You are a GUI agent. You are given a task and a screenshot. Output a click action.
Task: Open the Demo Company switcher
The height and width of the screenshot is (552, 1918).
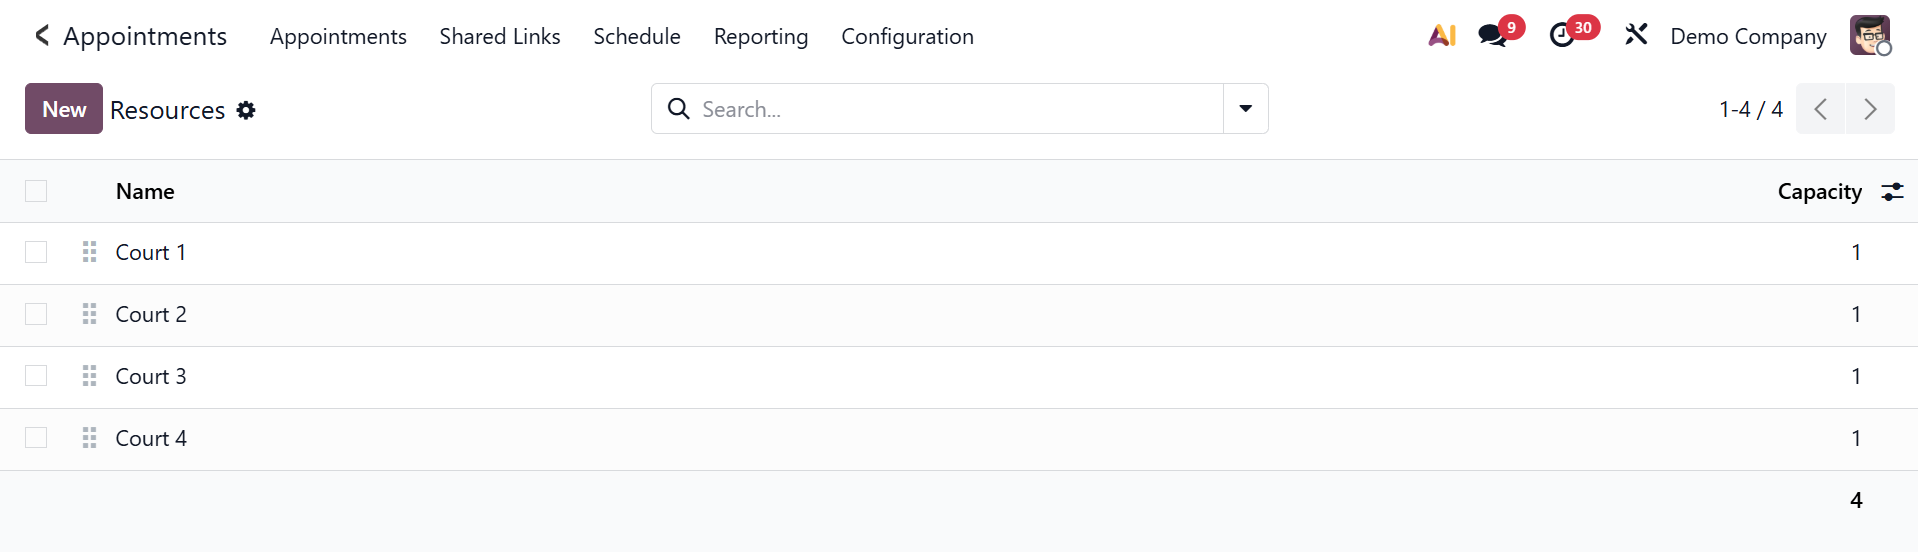(1748, 36)
